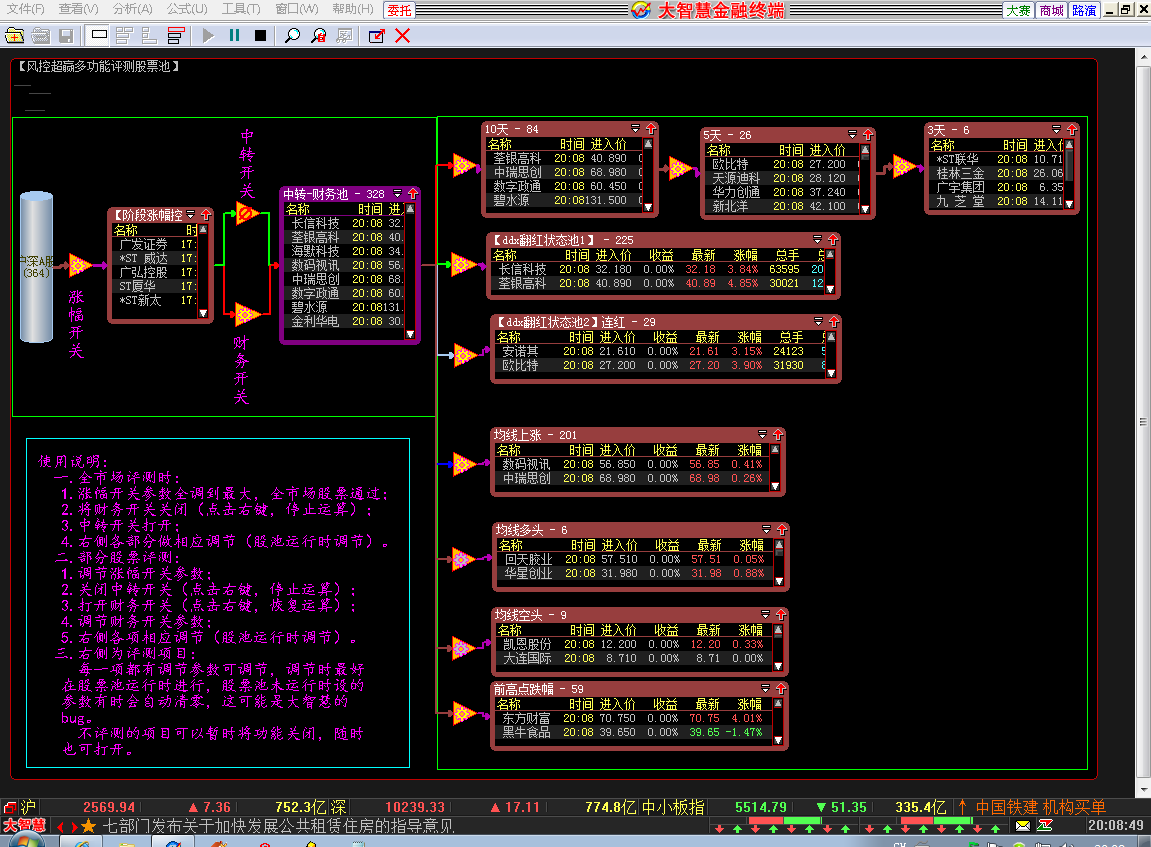Open the dropdown of the 10天 - 84 panel
Screen dimensions: 1151x847
[635, 128]
